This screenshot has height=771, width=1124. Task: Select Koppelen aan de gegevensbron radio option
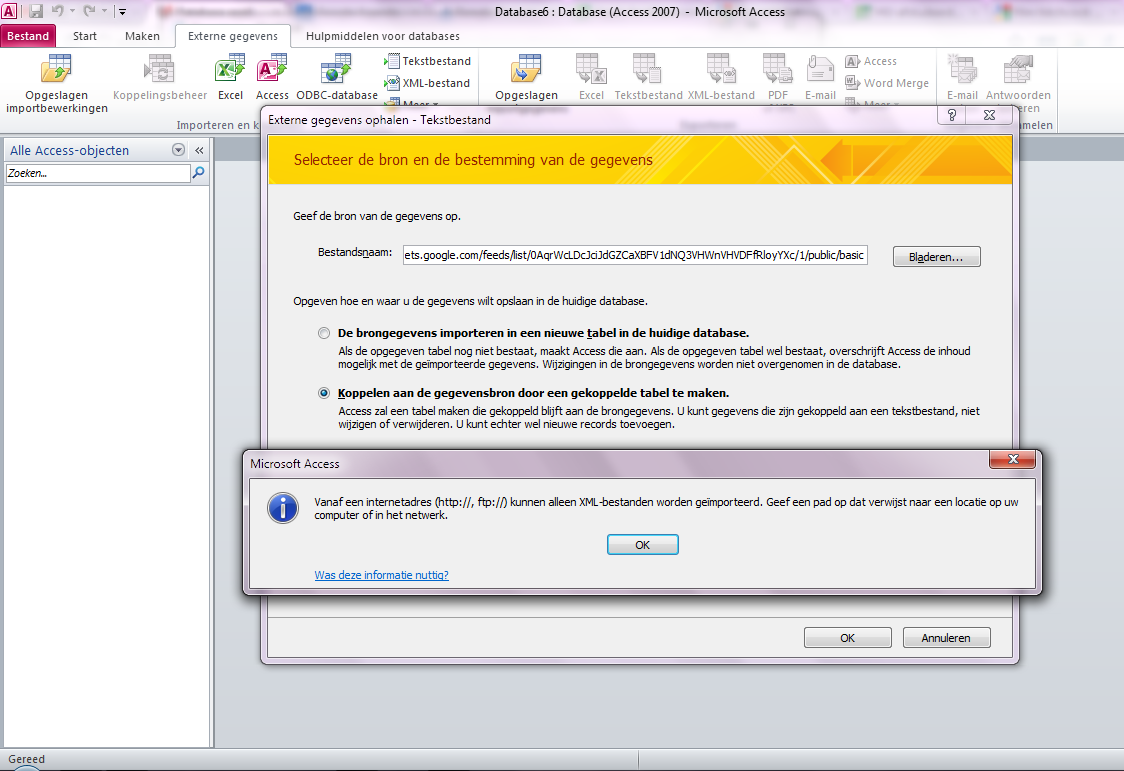pos(324,393)
